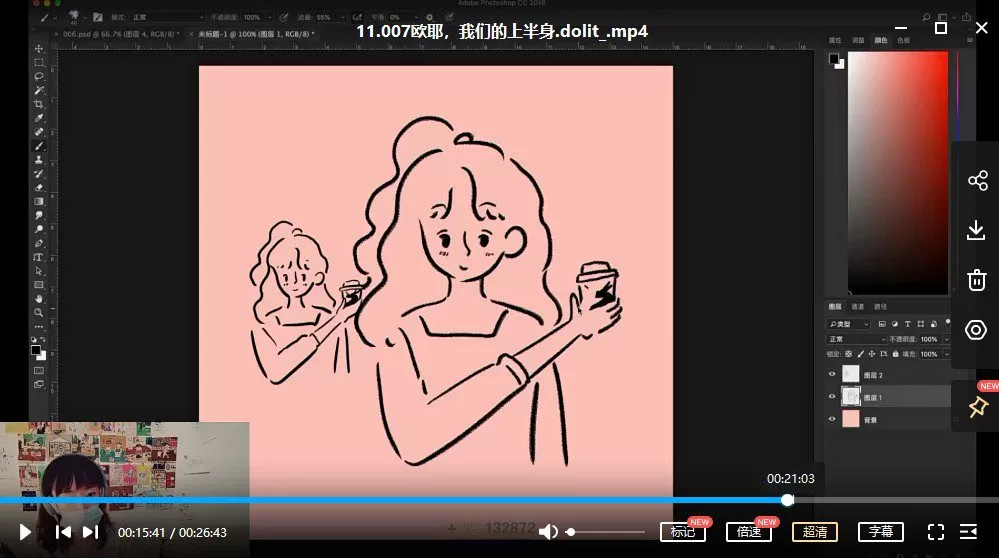Select the Gradient tool
The height and width of the screenshot is (558, 999).
[39, 201]
